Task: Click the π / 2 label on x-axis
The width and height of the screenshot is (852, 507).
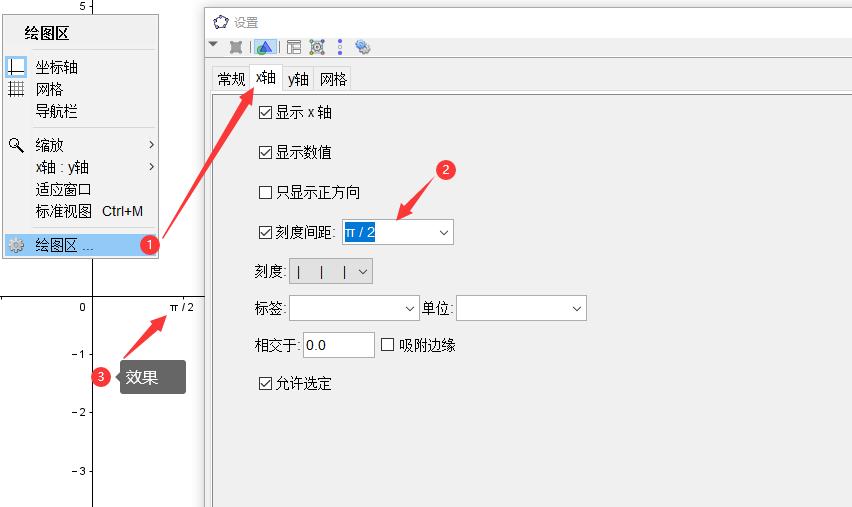Action: (x=181, y=307)
